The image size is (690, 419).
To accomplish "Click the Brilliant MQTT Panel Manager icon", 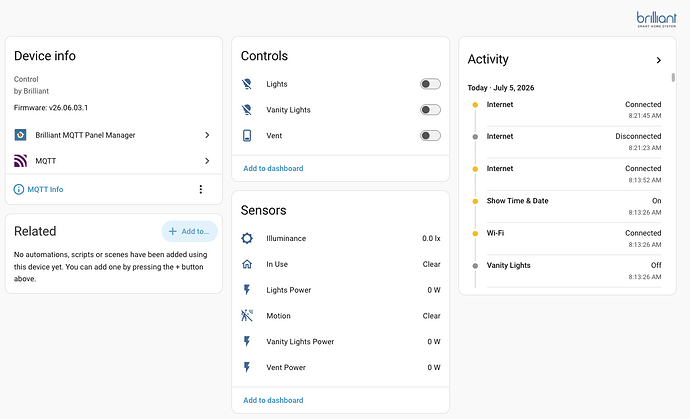I will (20, 135).
